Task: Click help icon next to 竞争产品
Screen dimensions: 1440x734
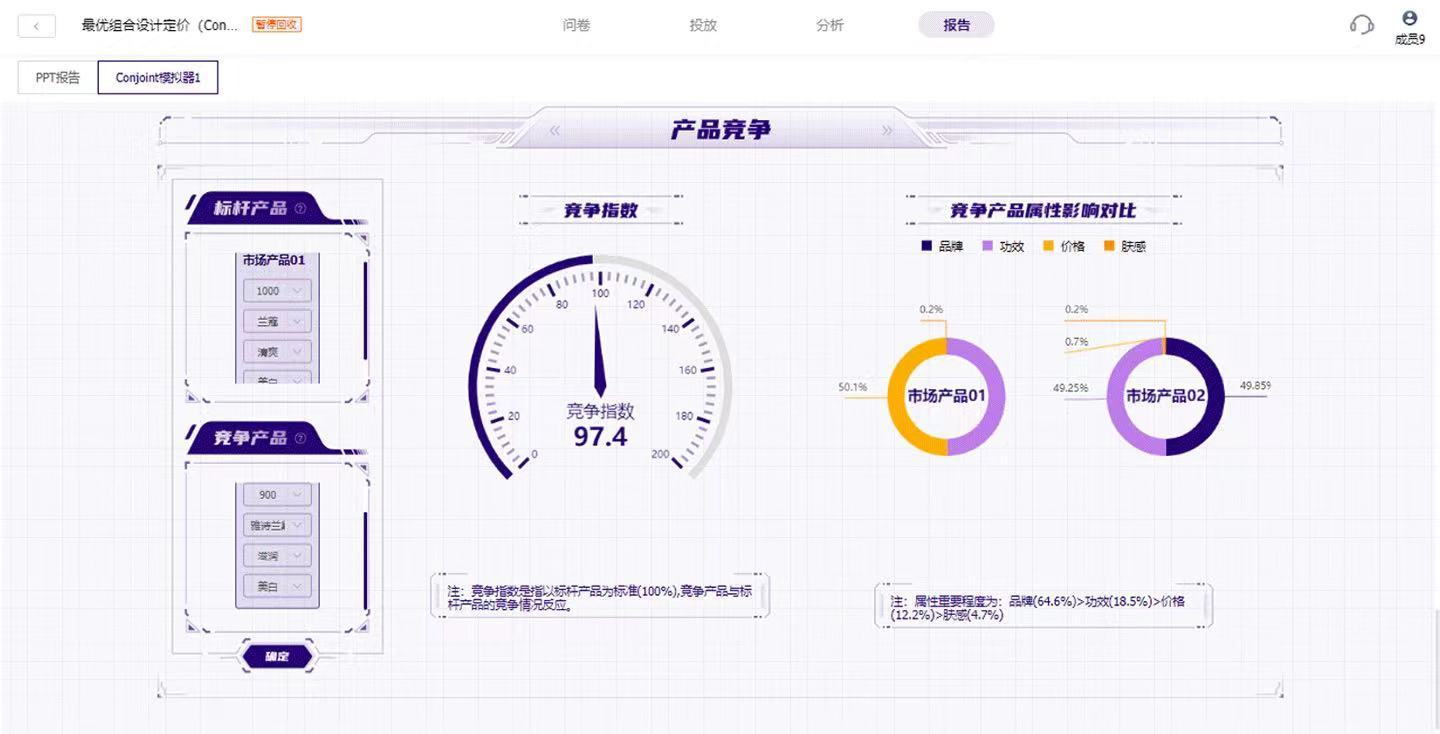Action: pos(300,438)
